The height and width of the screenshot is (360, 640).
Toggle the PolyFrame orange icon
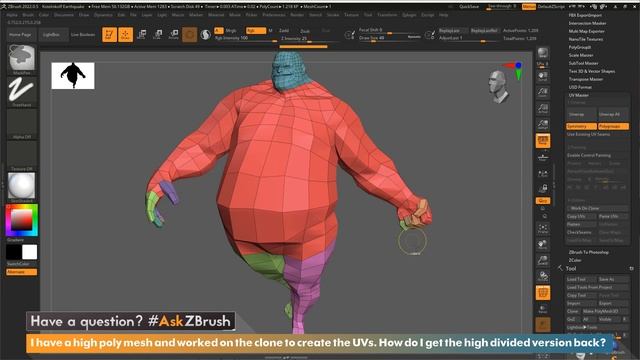(543, 293)
